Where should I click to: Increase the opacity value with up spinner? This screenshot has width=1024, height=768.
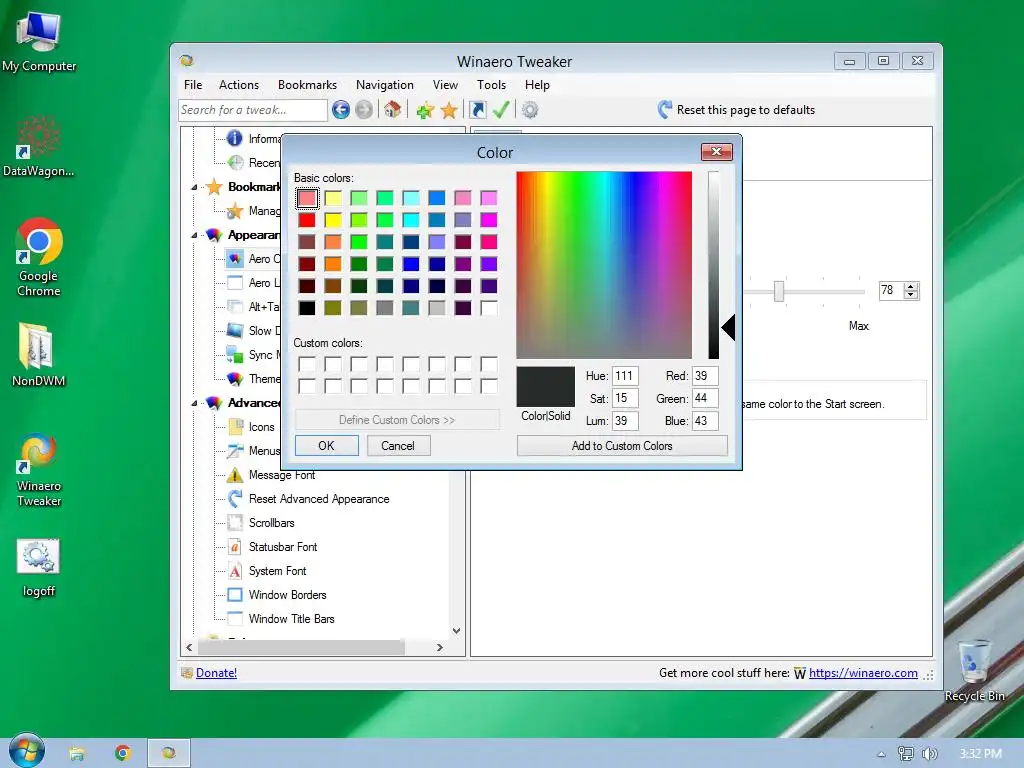coord(911,286)
